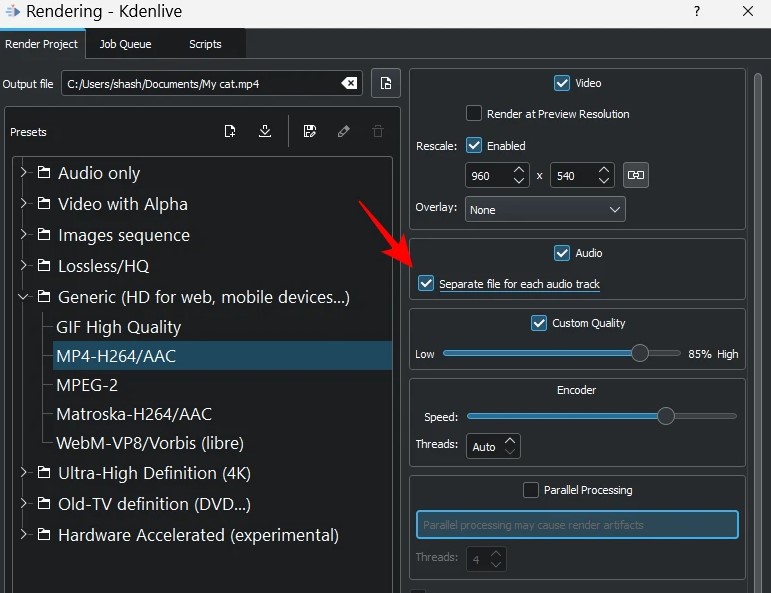Click the Video with Alpha folder icon
Screen dimensions: 771x593
[44, 203]
